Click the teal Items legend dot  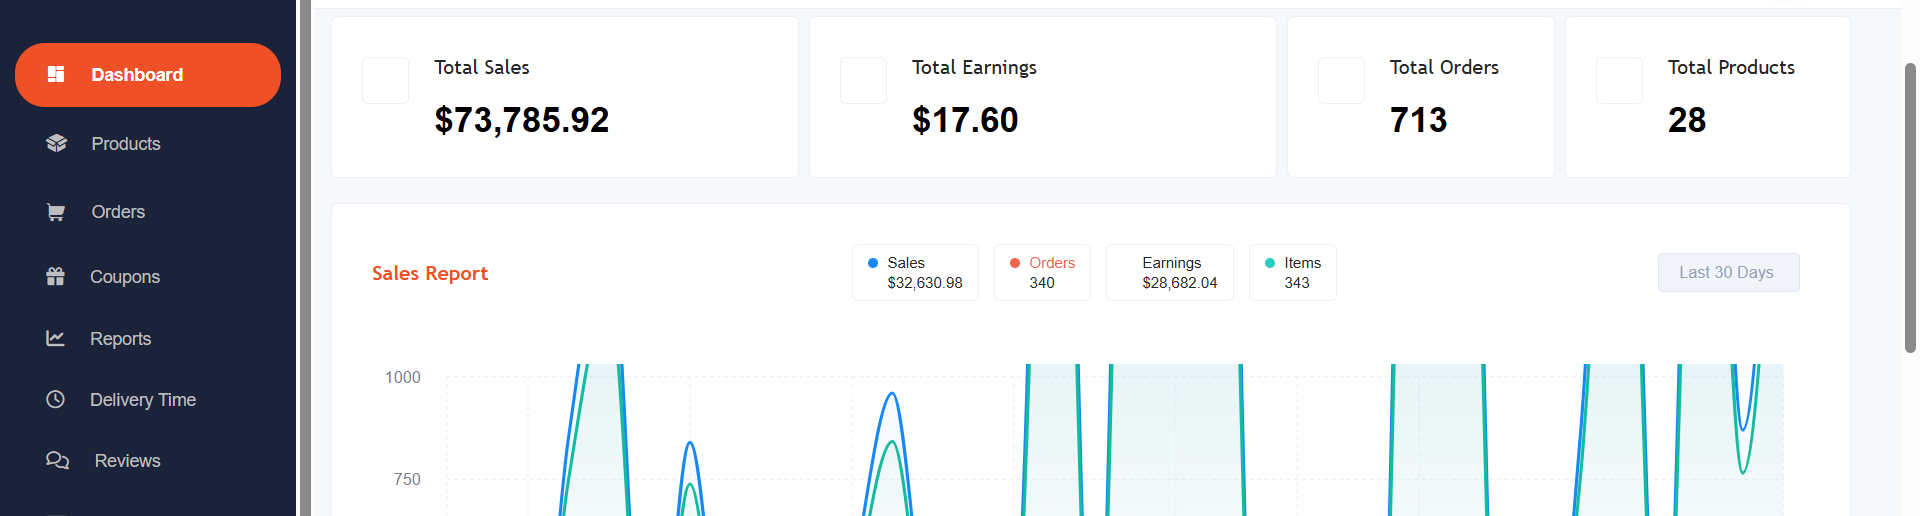point(1270,263)
